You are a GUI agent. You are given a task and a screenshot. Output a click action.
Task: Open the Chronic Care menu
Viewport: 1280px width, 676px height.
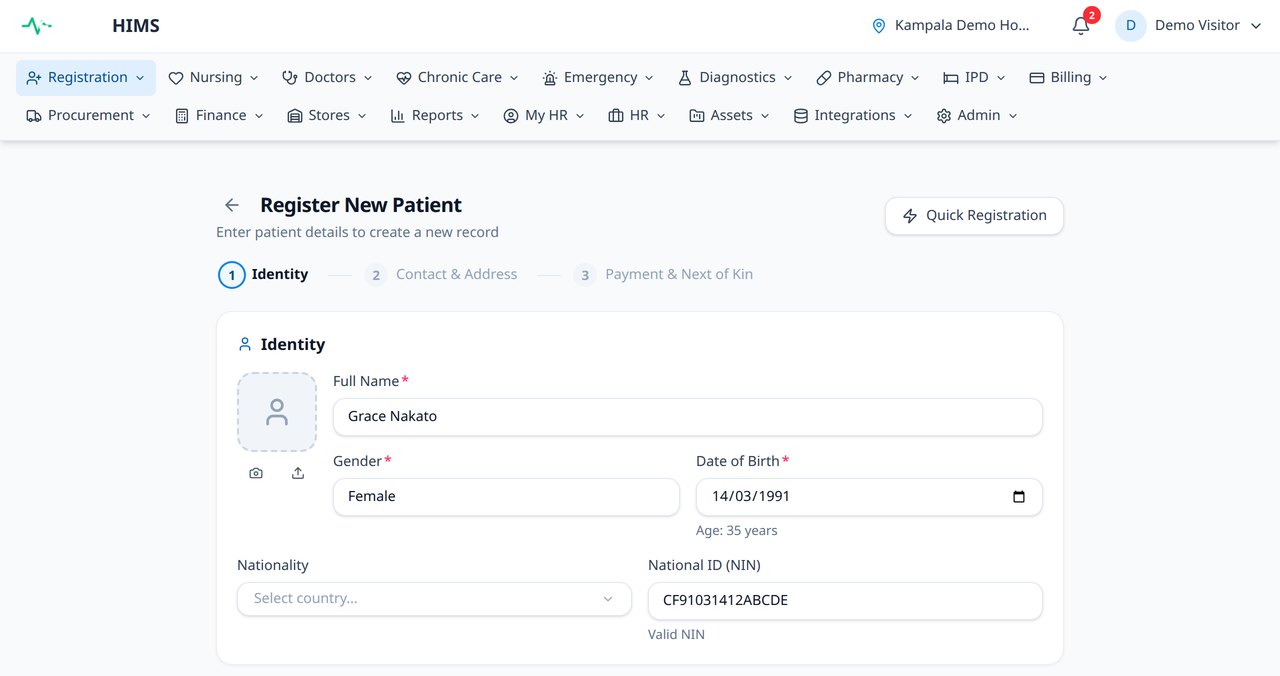pos(458,78)
